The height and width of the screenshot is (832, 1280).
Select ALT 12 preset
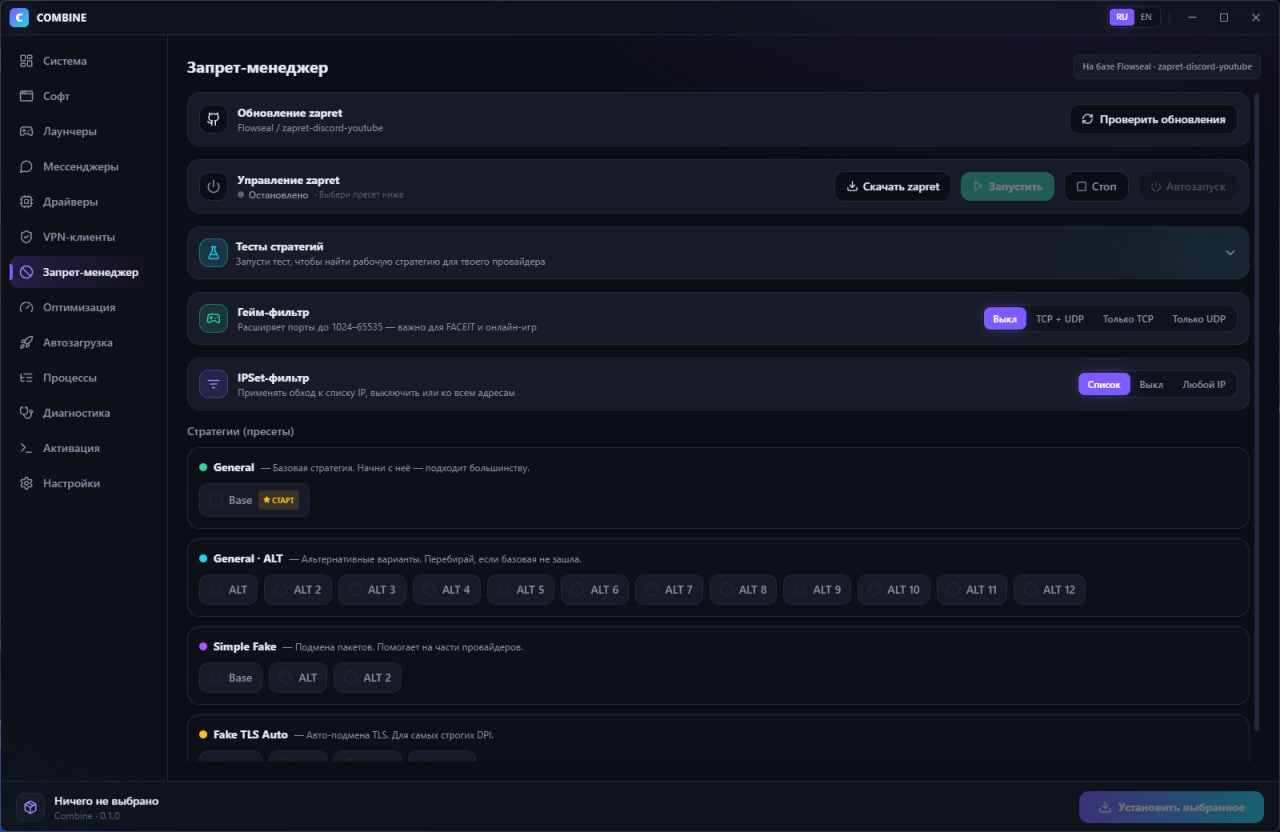pyautogui.click(x=1049, y=590)
